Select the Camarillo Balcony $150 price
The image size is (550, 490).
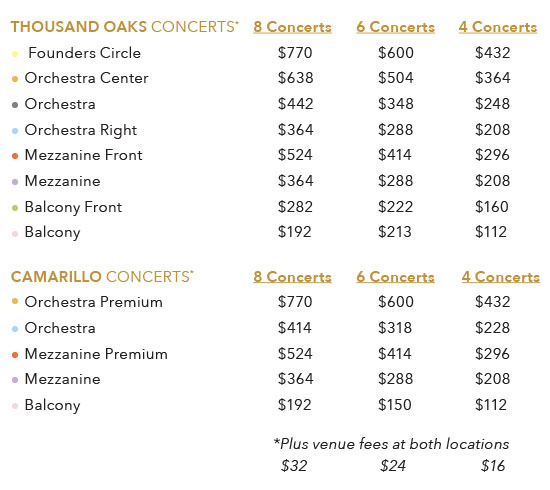click(x=395, y=405)
